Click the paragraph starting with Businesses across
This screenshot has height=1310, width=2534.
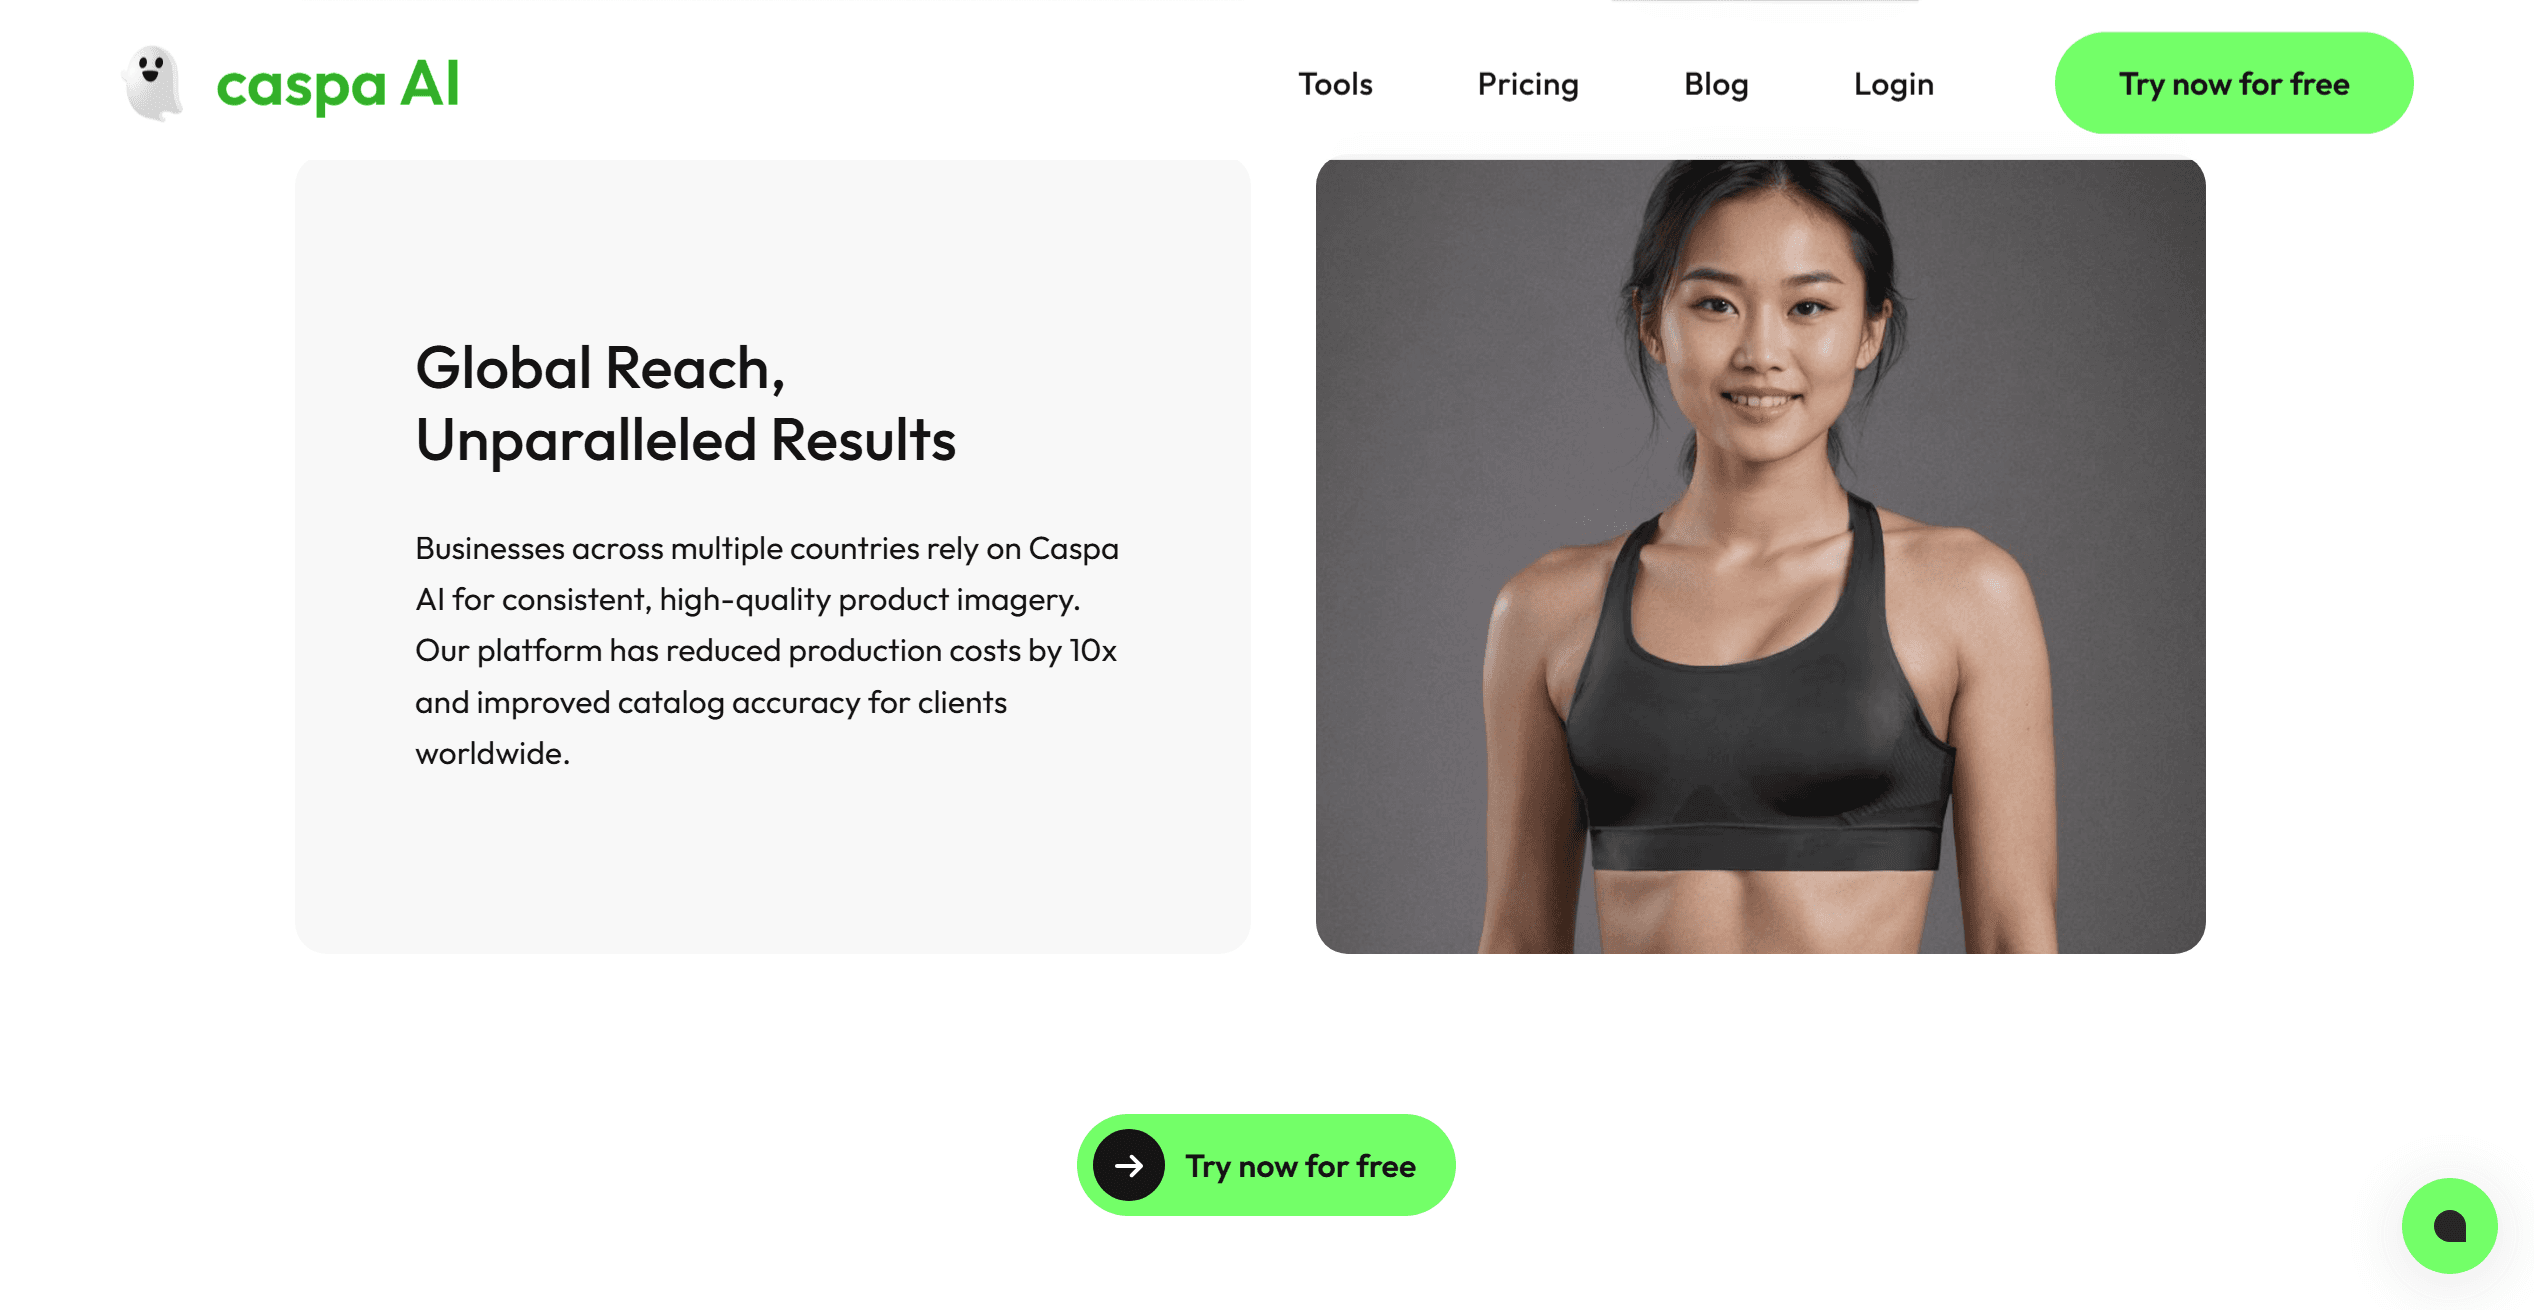[x=767, y=650]
